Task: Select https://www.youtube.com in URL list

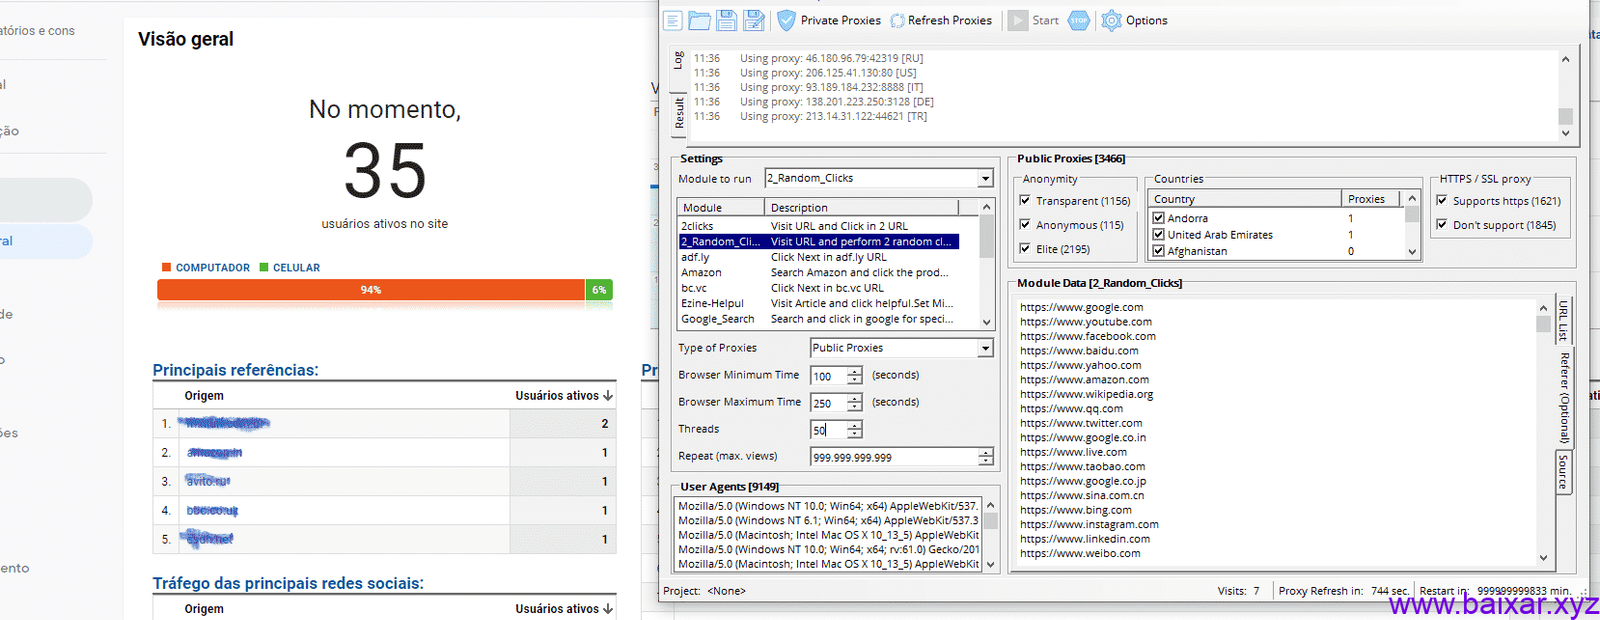Action: point(1086,322)
